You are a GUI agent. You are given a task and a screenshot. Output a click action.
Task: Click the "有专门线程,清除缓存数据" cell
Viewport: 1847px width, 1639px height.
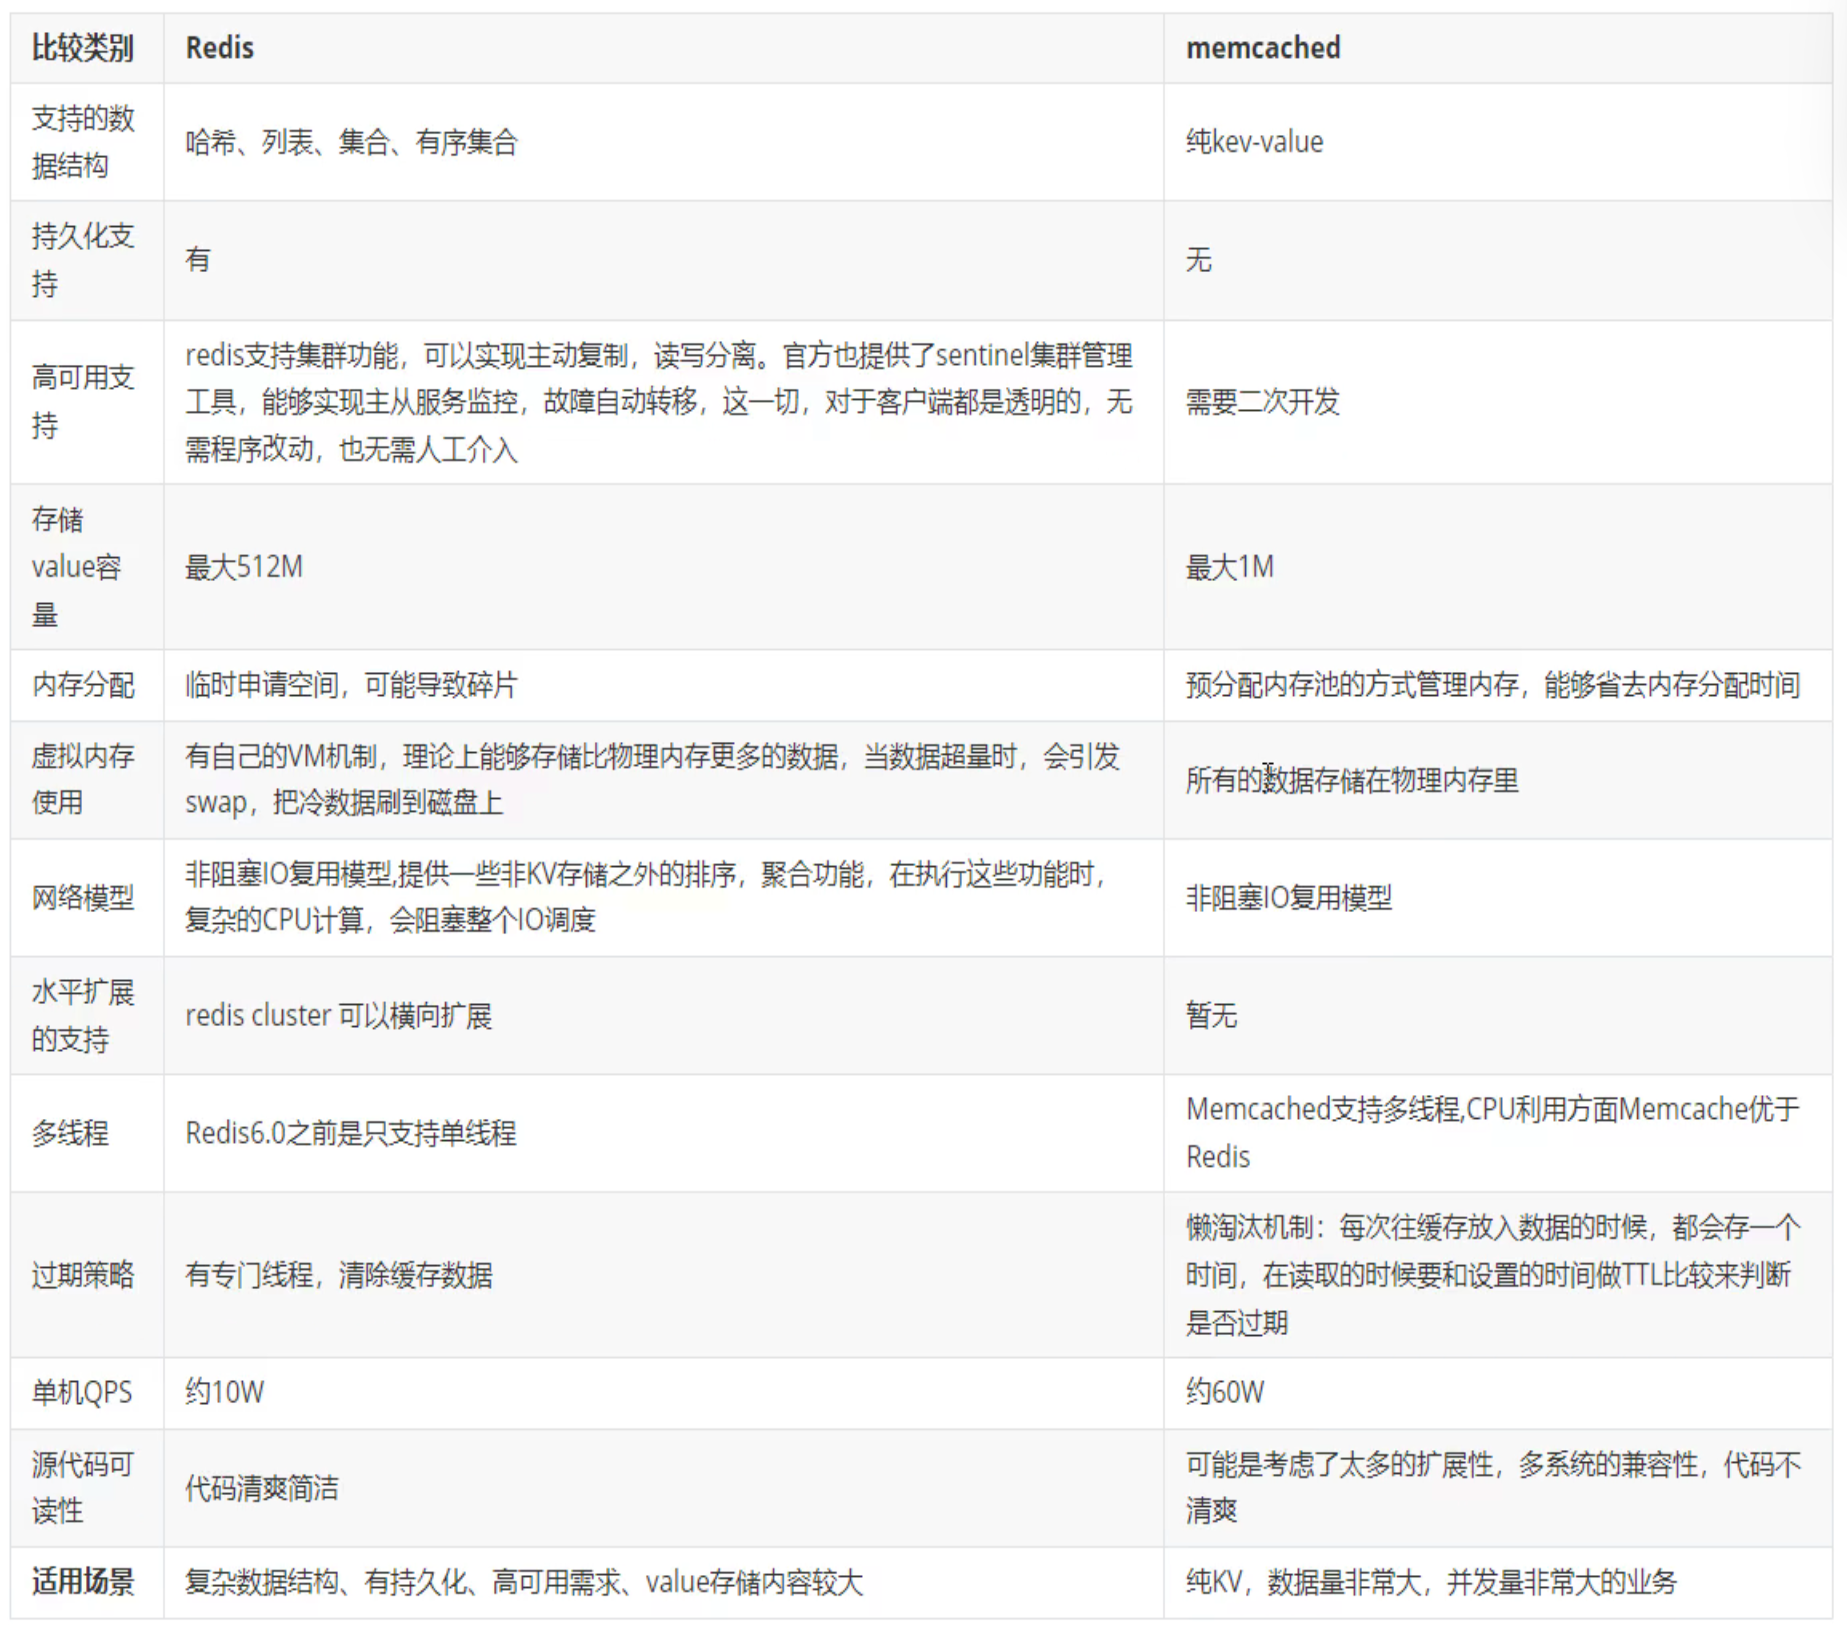(338, 1275)
